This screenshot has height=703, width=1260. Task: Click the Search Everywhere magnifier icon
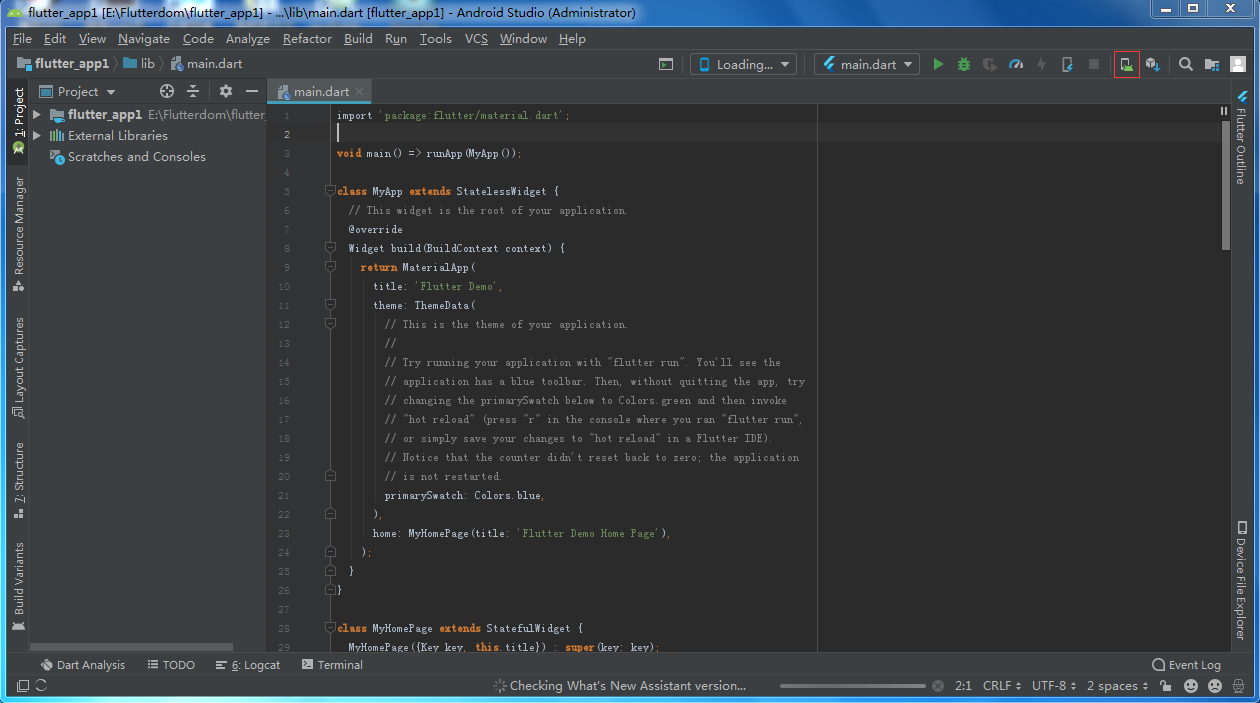pos(1186,64)
